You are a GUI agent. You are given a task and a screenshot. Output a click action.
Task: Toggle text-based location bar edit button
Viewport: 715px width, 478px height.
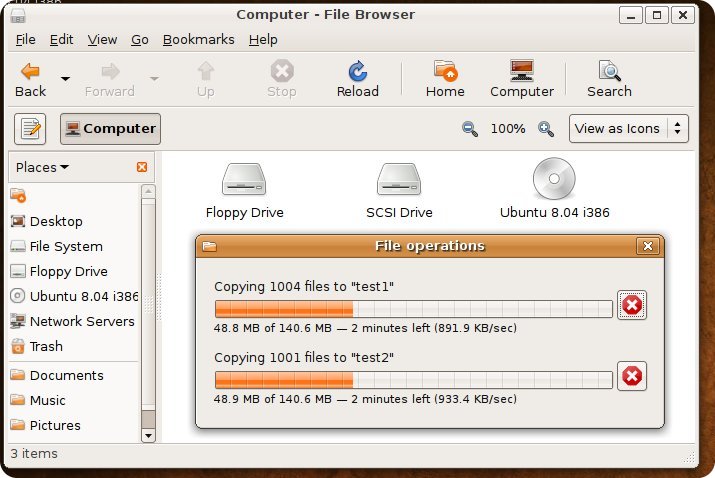(31, 128)
